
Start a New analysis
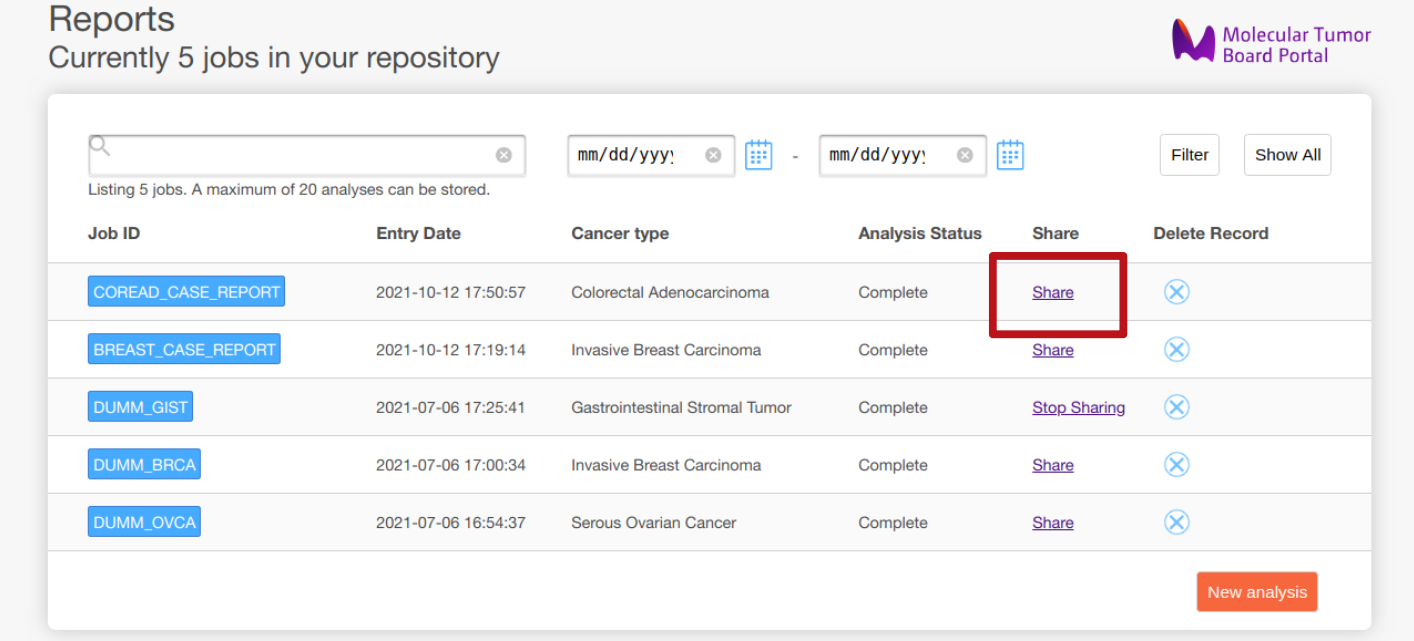(x=1256, y=592)
